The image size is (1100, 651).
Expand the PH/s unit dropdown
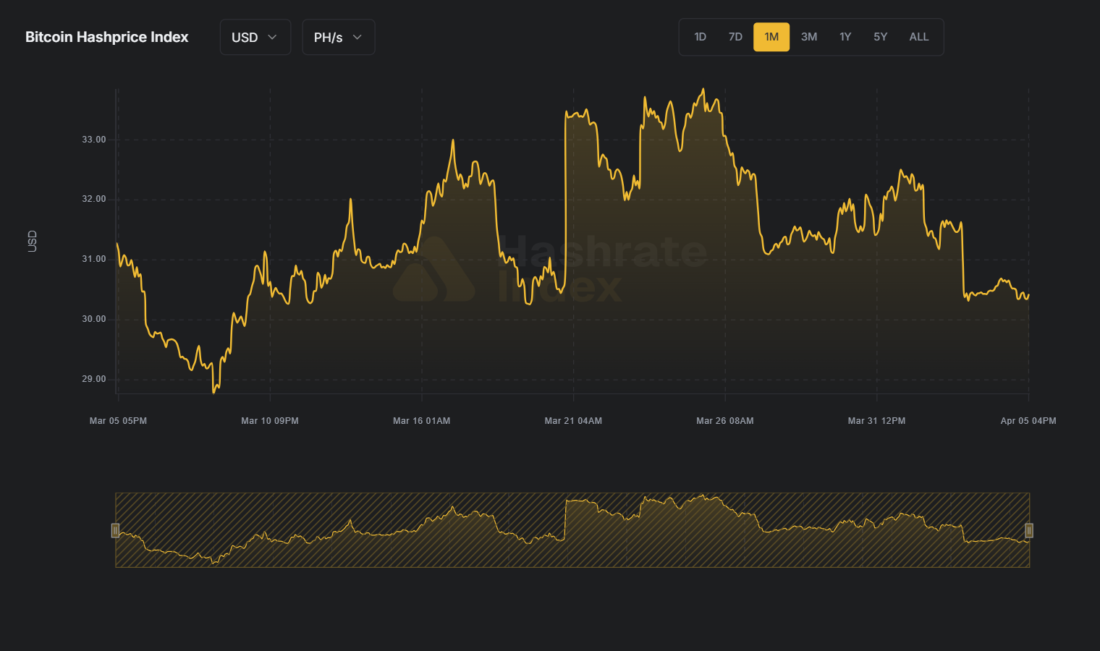coord(338,37)
